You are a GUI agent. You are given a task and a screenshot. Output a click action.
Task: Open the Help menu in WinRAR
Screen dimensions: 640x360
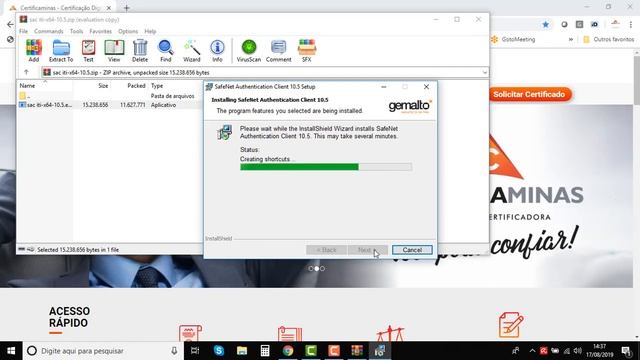[x=150, y=31]
